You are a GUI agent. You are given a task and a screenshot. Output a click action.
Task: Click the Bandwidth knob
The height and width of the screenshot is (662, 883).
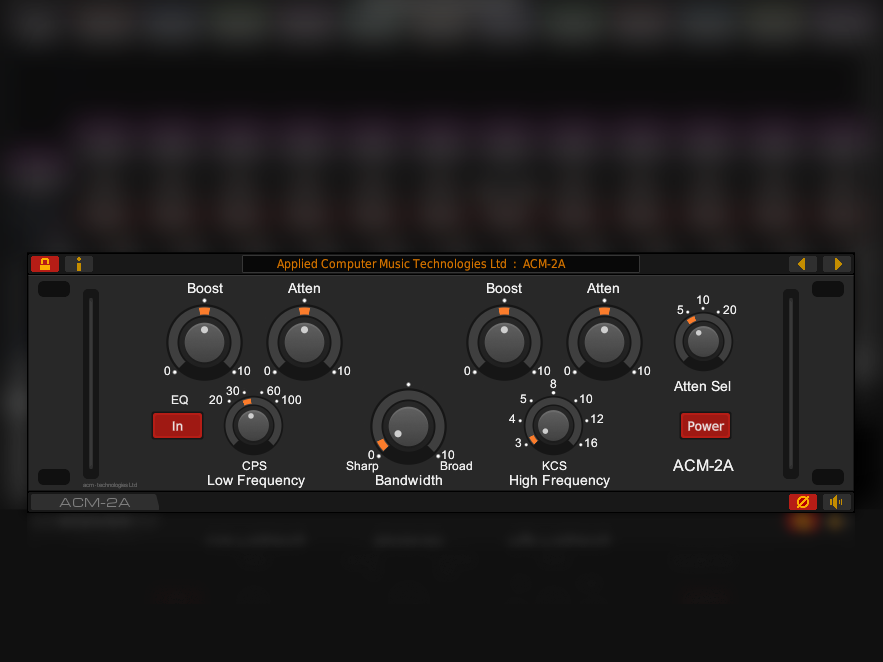click(x=408, y=426)
